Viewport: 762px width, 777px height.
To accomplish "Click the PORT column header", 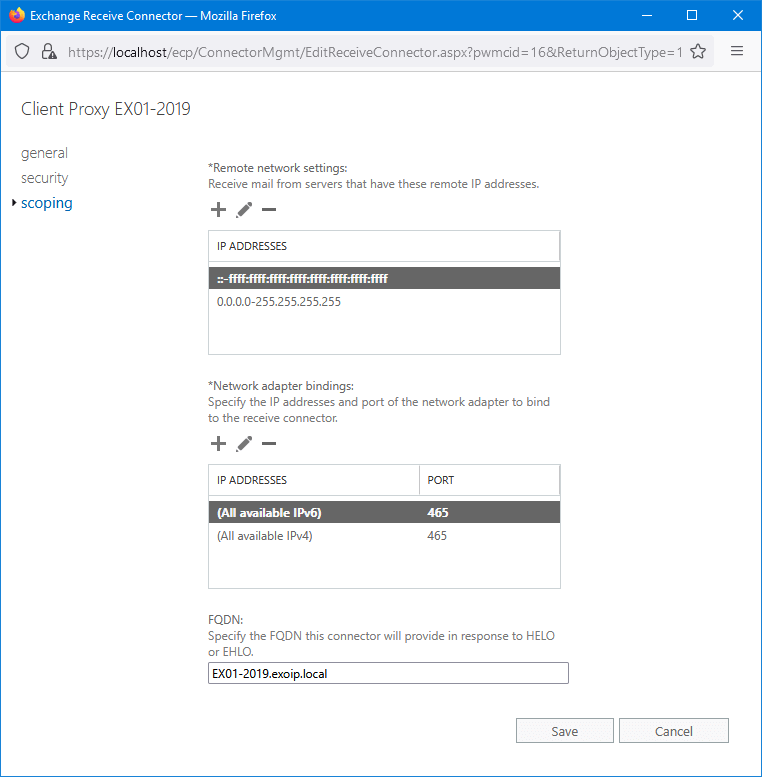I will point(488,480).
